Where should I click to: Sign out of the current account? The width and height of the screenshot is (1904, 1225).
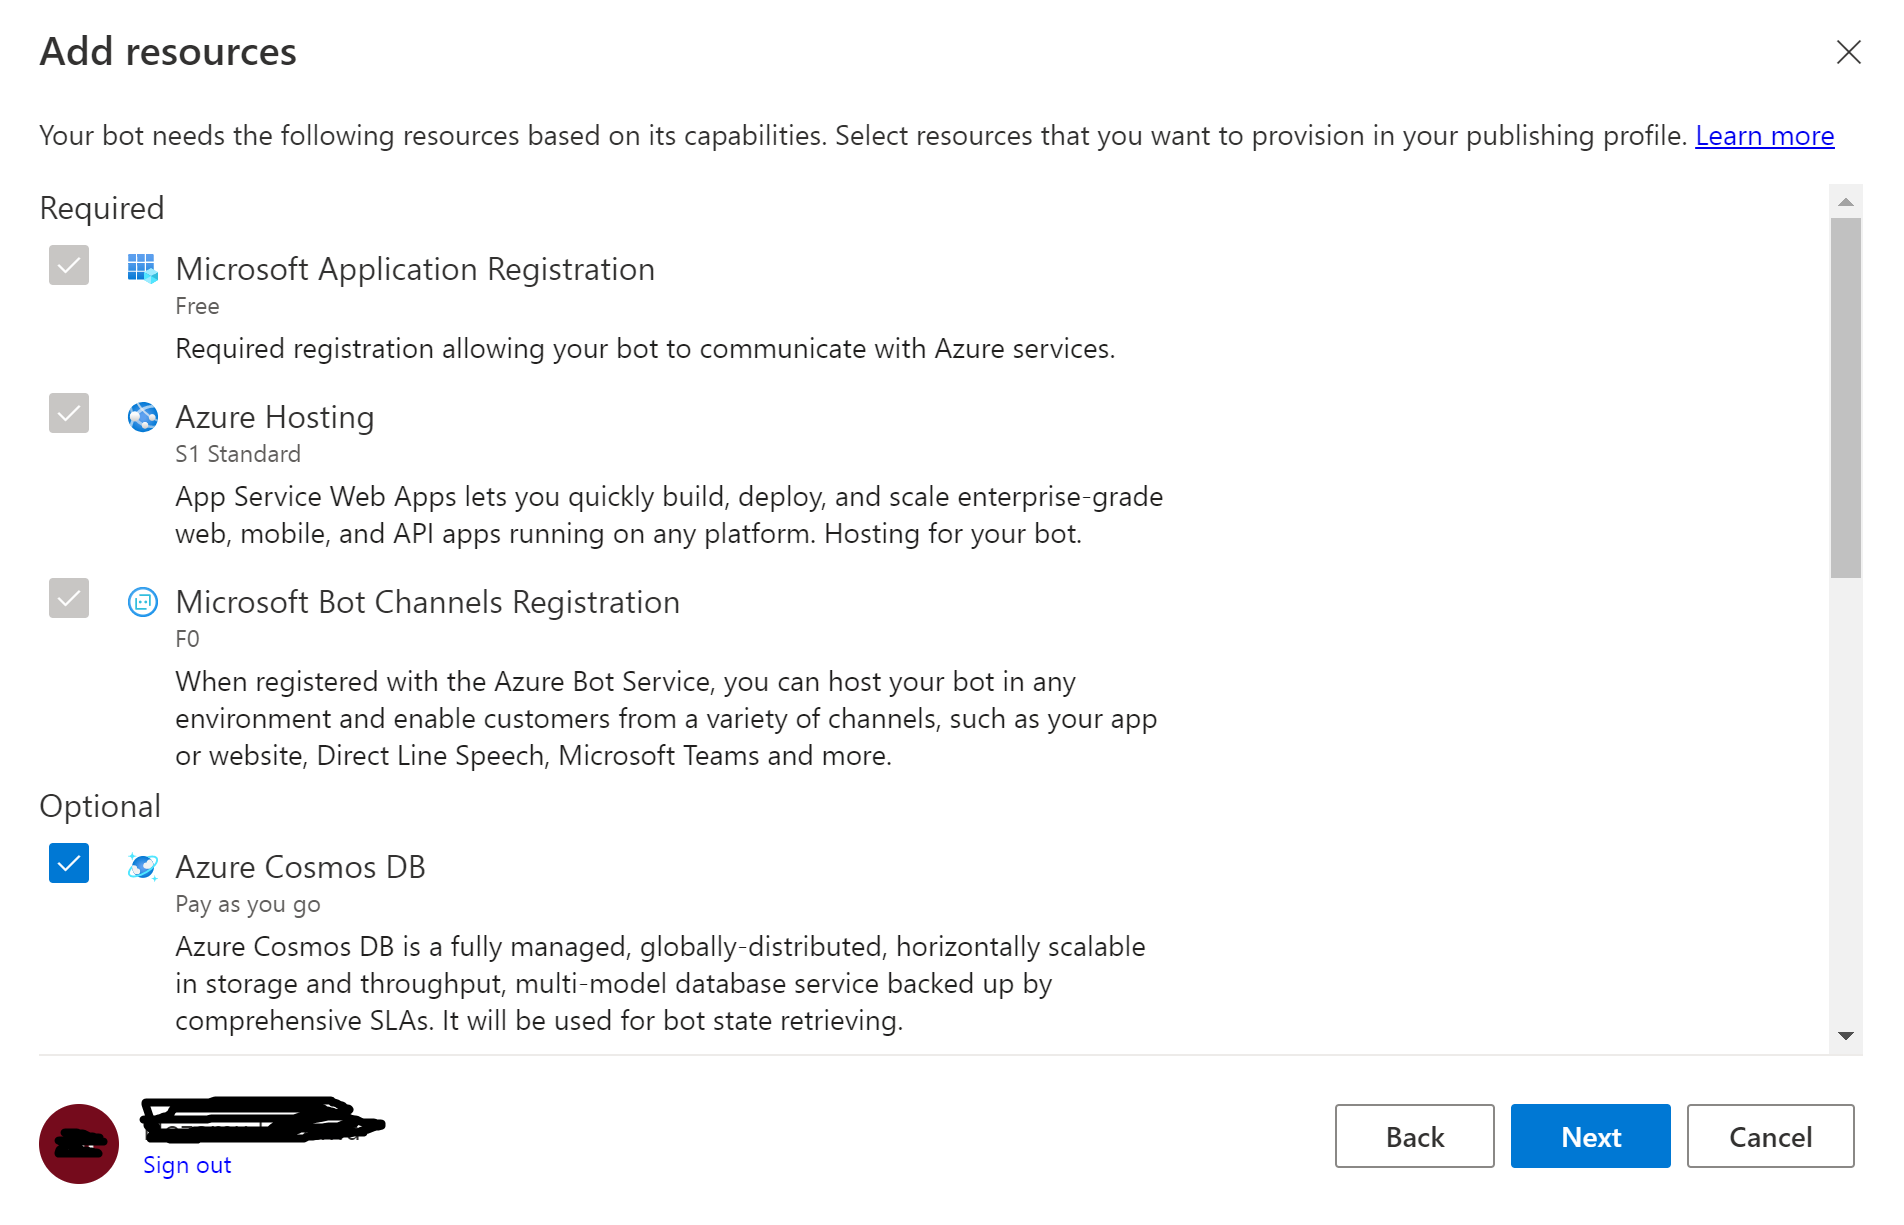click(x=187, y=1165)
